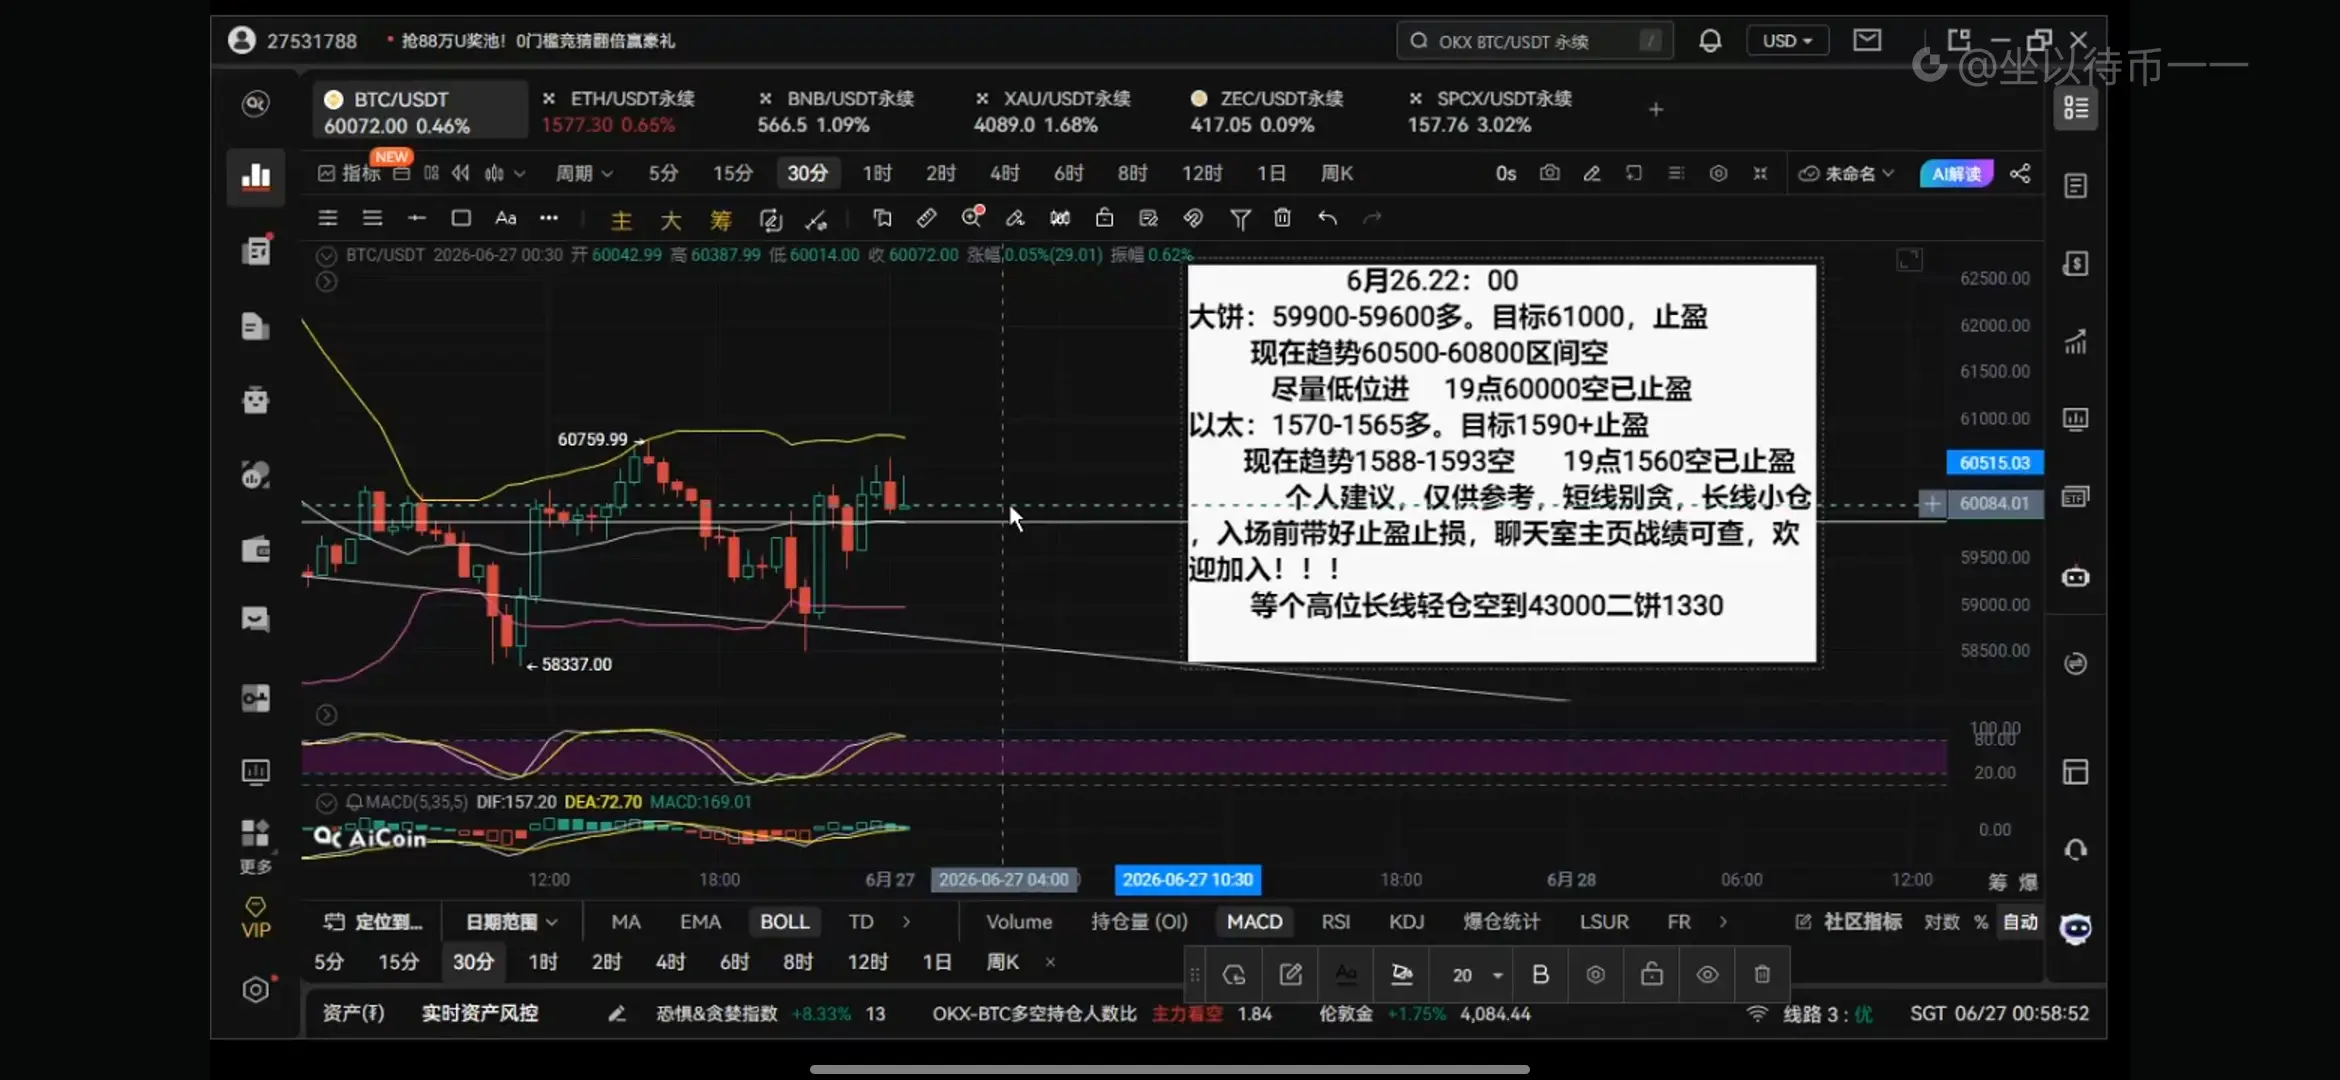Open the 未命名 layout dropdown
The image size is (2340, 1080).
pos(1846,173)
